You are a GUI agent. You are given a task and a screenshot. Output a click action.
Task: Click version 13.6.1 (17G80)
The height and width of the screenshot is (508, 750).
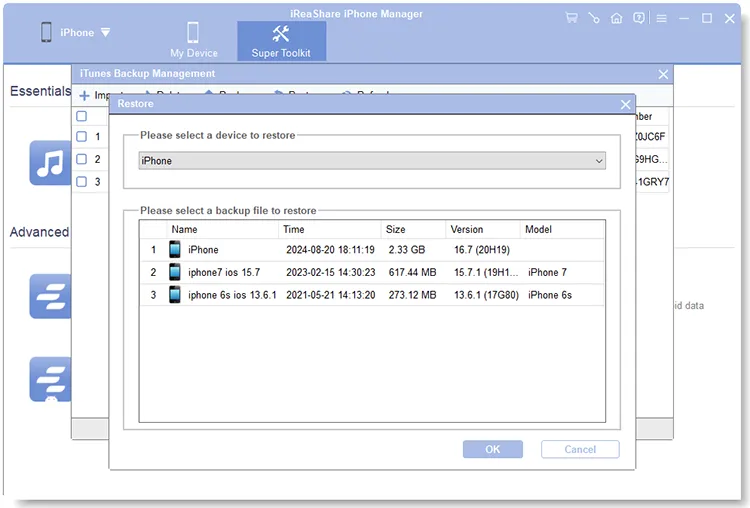coord(486,295)
